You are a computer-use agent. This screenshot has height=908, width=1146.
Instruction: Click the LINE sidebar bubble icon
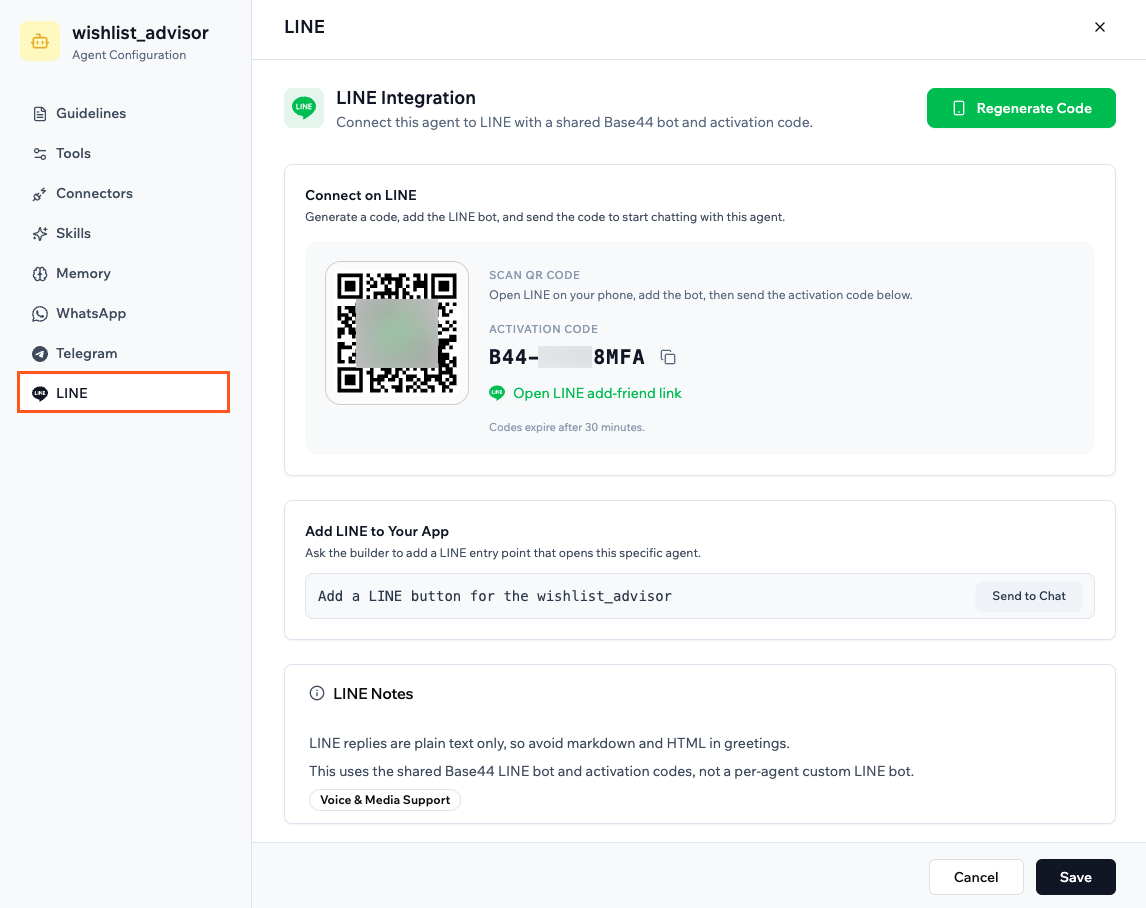point(40,393)
